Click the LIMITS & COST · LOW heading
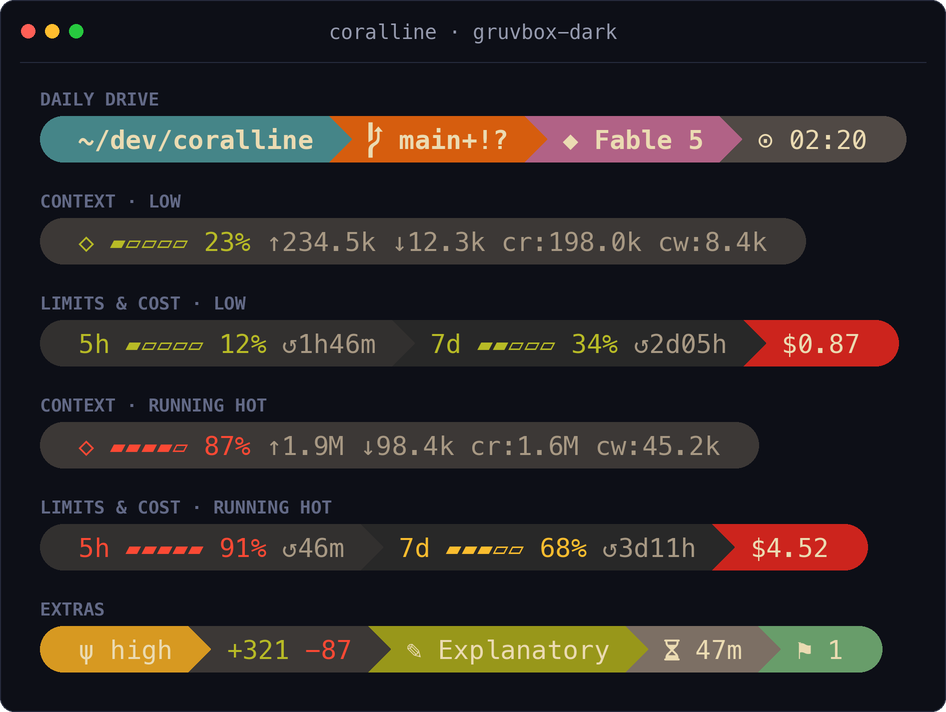This screenshot has width=946, height=712. (143, 303)
